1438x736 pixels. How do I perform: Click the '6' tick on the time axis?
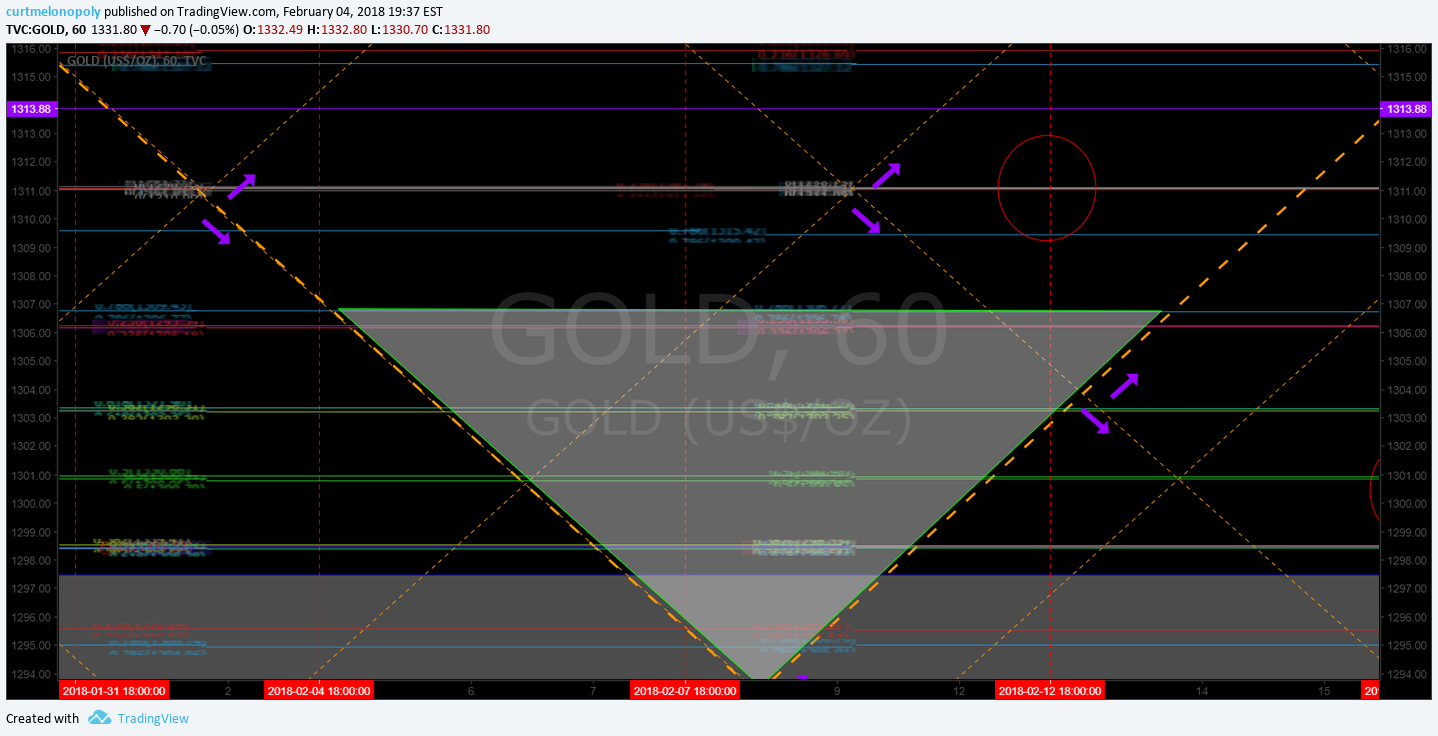[471, 691]
